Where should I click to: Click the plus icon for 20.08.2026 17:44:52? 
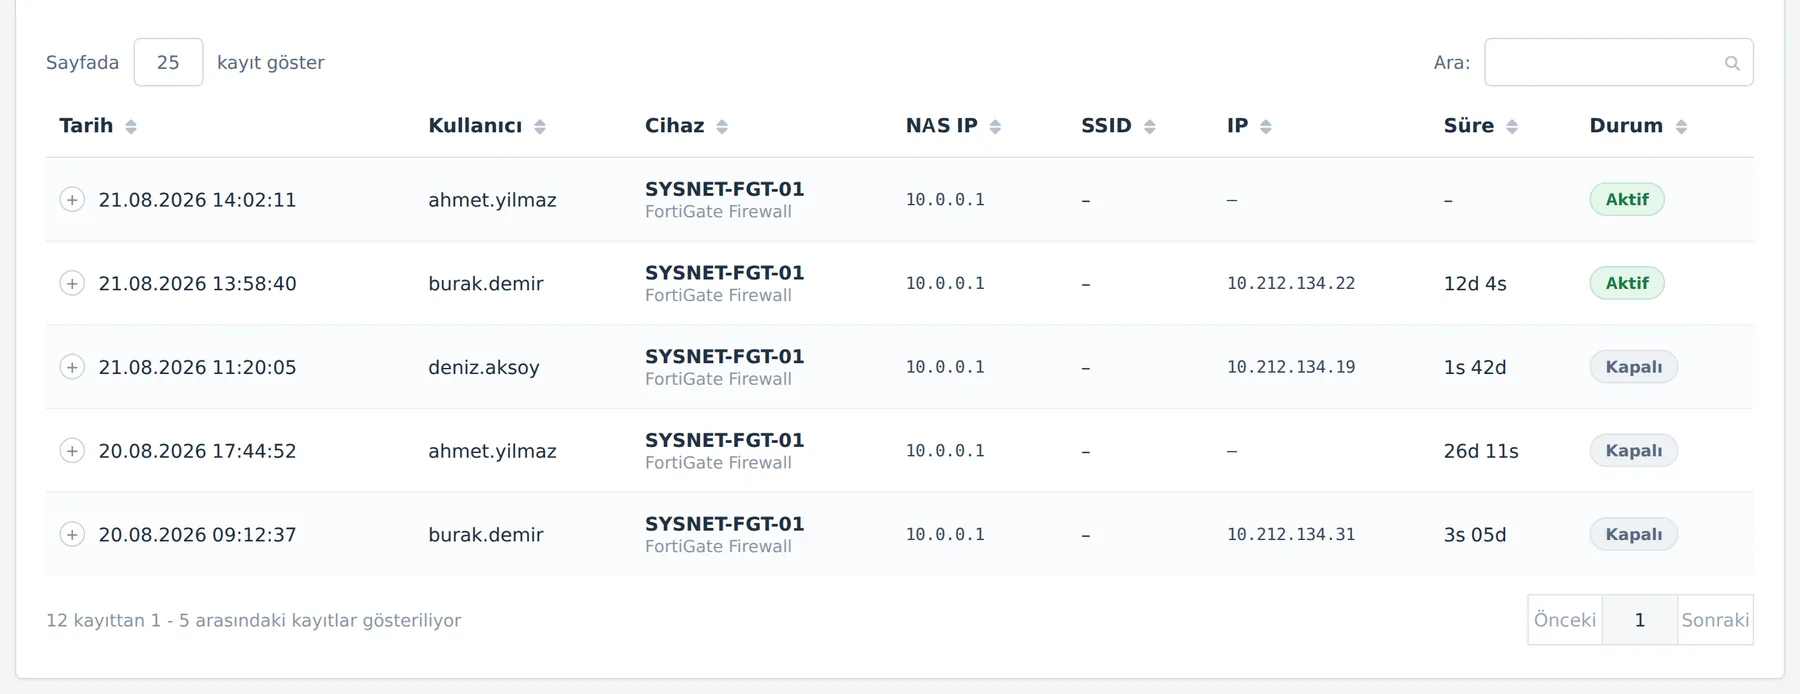(72, 451)
